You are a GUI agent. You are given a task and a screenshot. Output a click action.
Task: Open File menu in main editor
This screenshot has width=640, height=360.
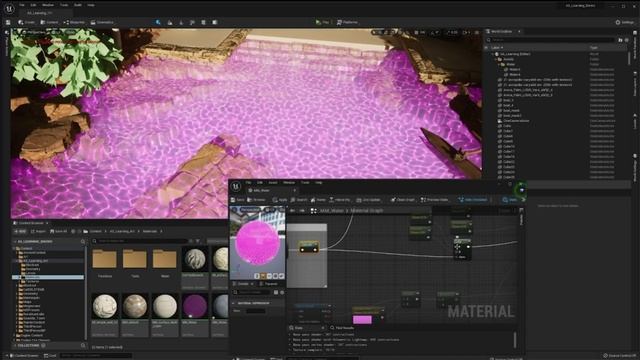coord(22,5)
